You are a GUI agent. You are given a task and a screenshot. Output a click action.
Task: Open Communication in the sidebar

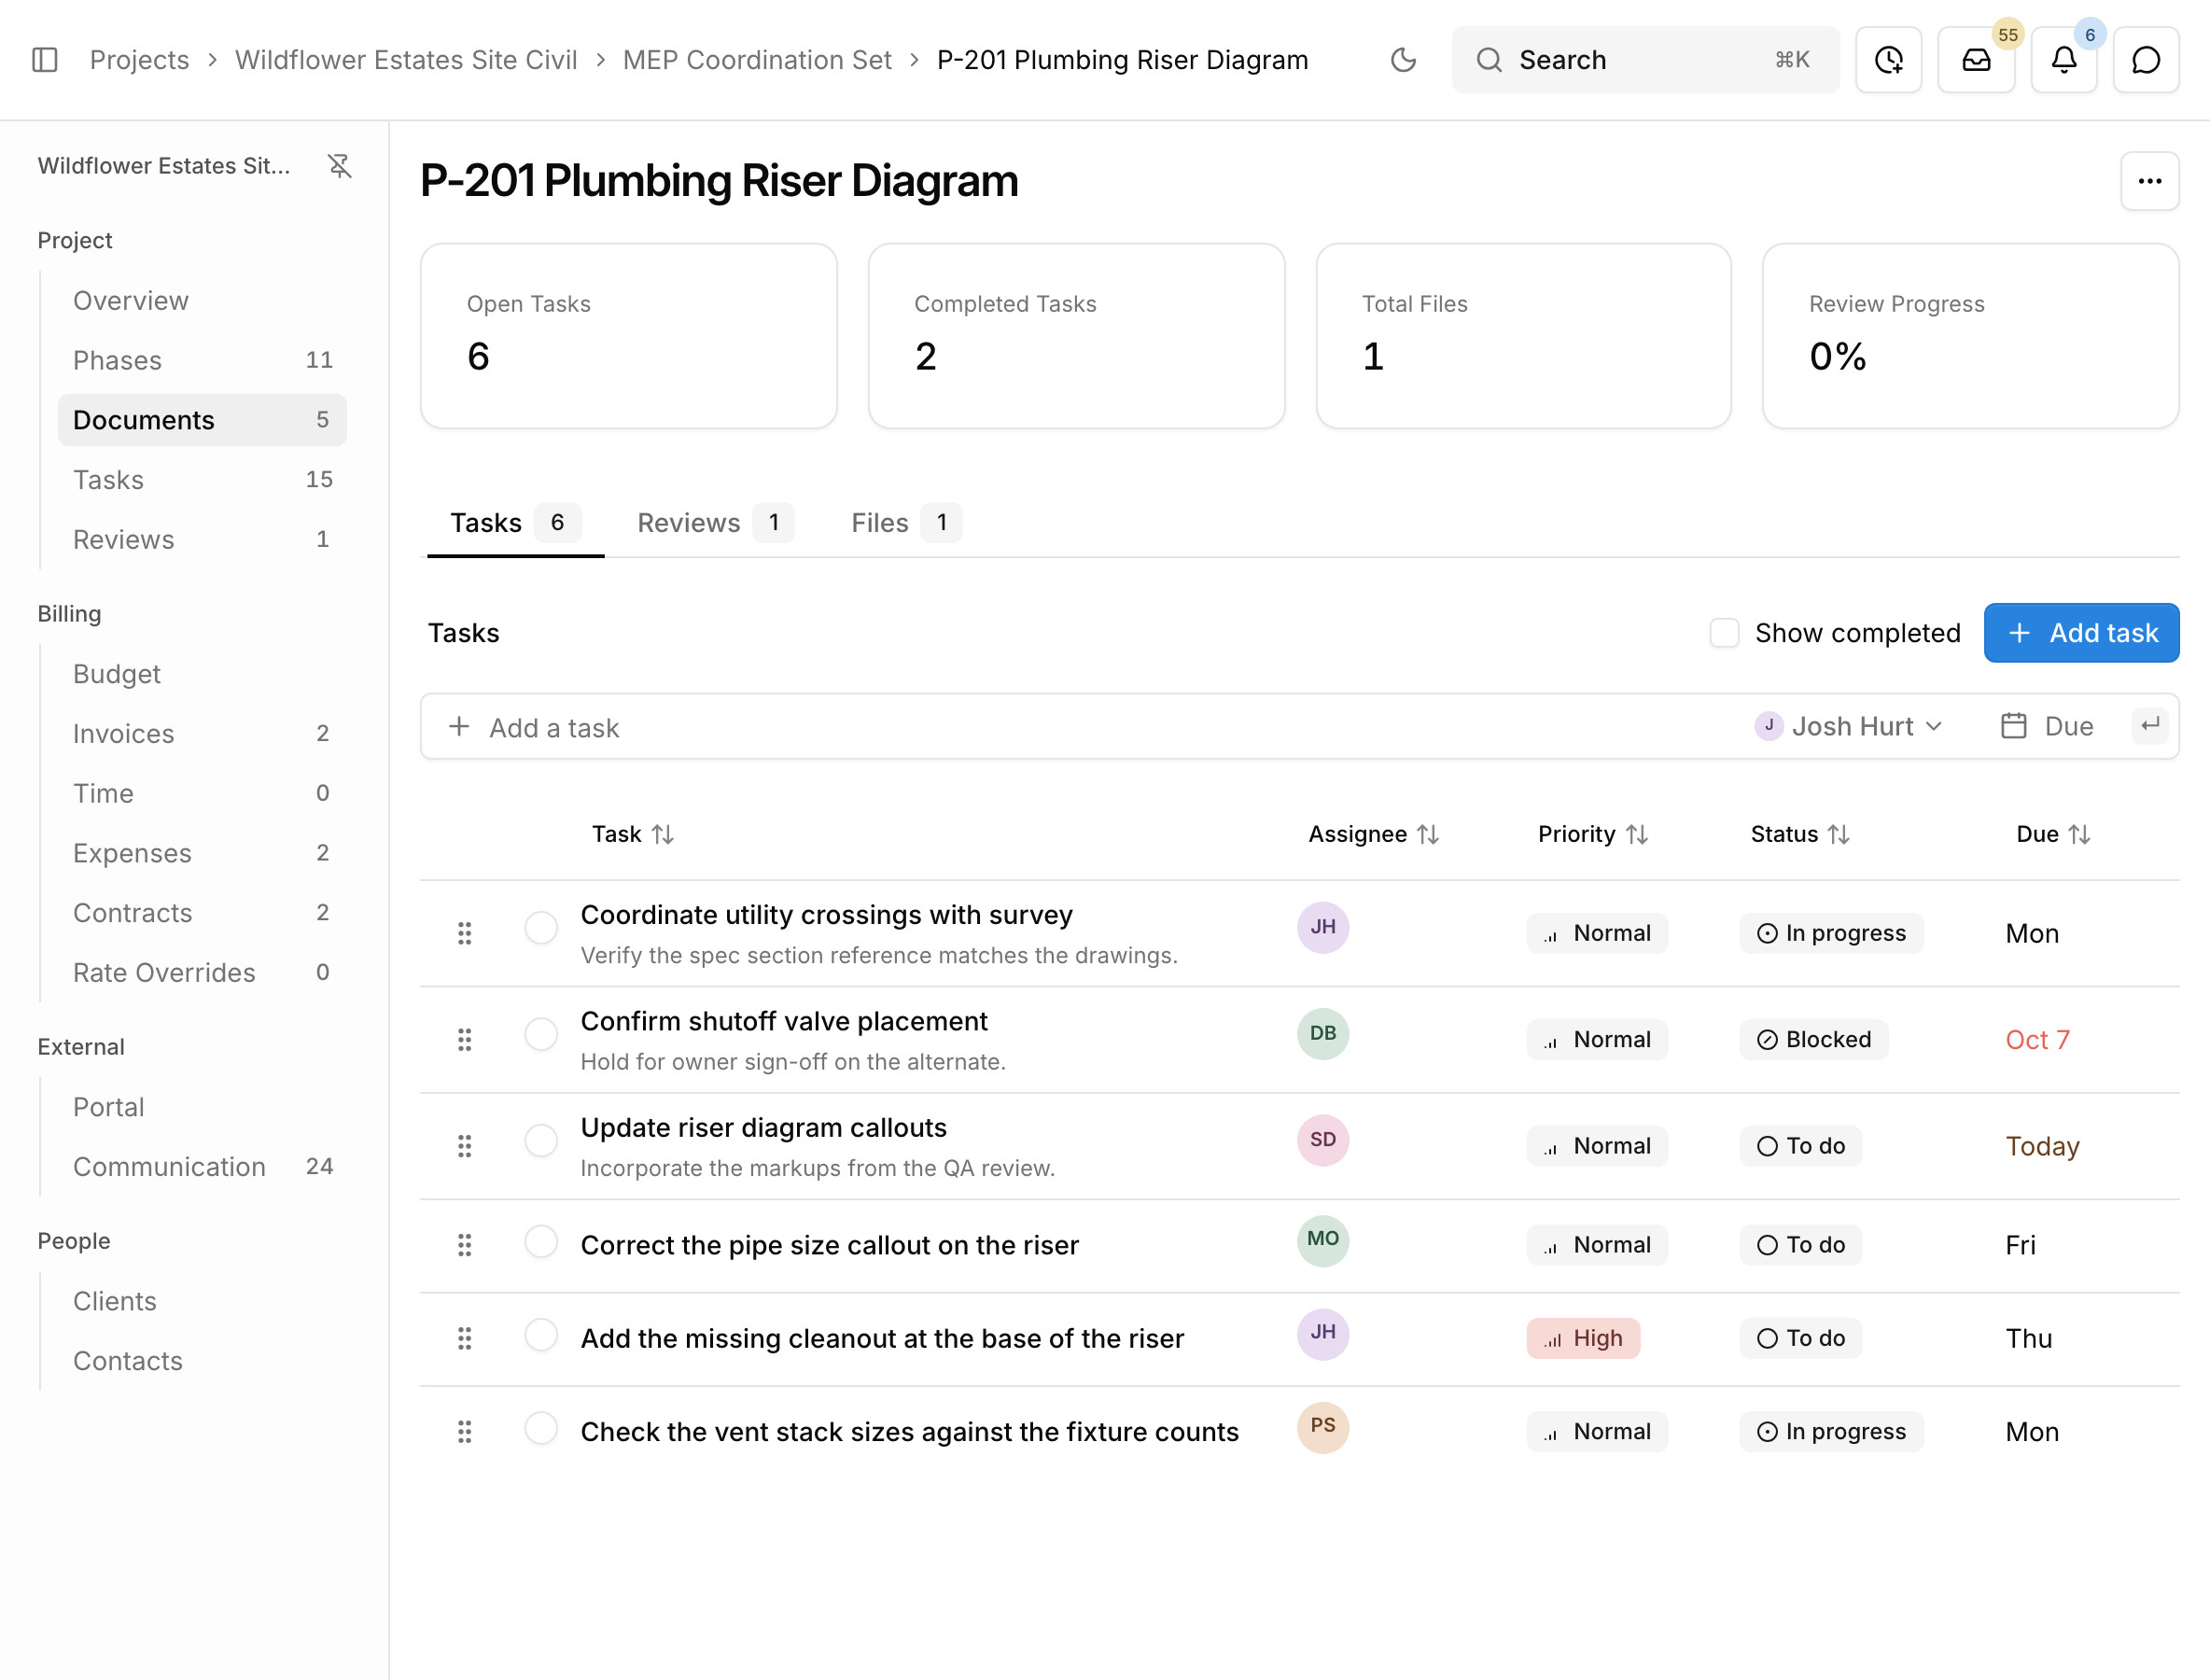click(202, 1166)
